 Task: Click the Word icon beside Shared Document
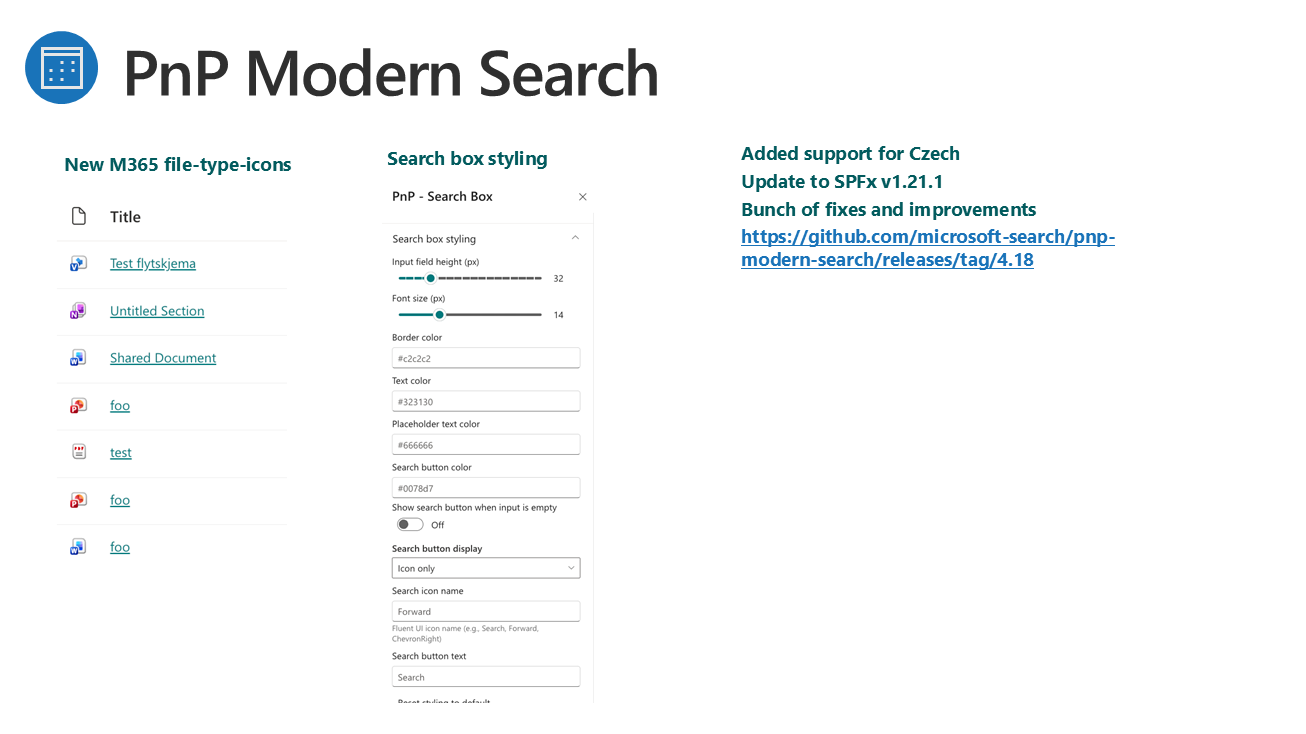(x=78, y=358)
